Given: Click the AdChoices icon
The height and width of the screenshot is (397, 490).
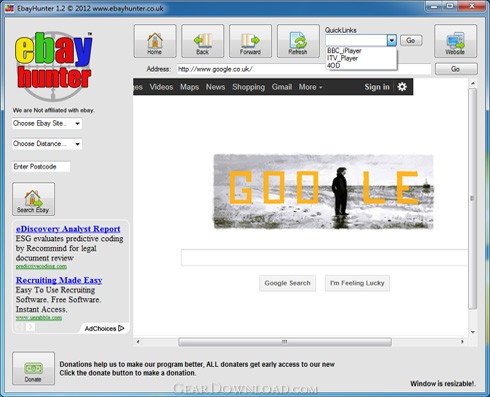Looking at the screenshot, I should coord(121,328).
